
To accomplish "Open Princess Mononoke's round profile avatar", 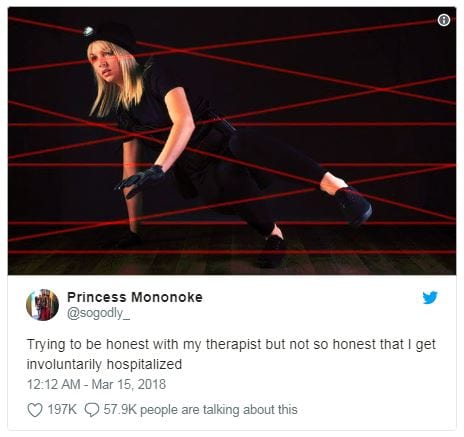I will (42, 305).
